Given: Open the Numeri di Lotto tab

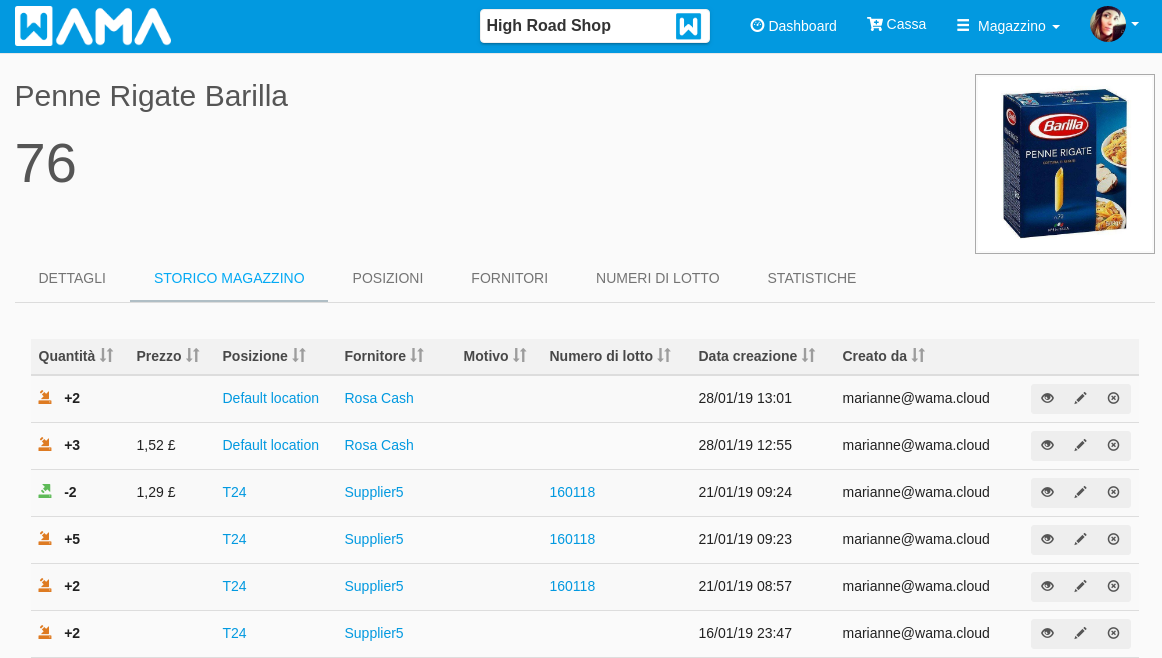Looking at the screenshot, I should point(657,279).
